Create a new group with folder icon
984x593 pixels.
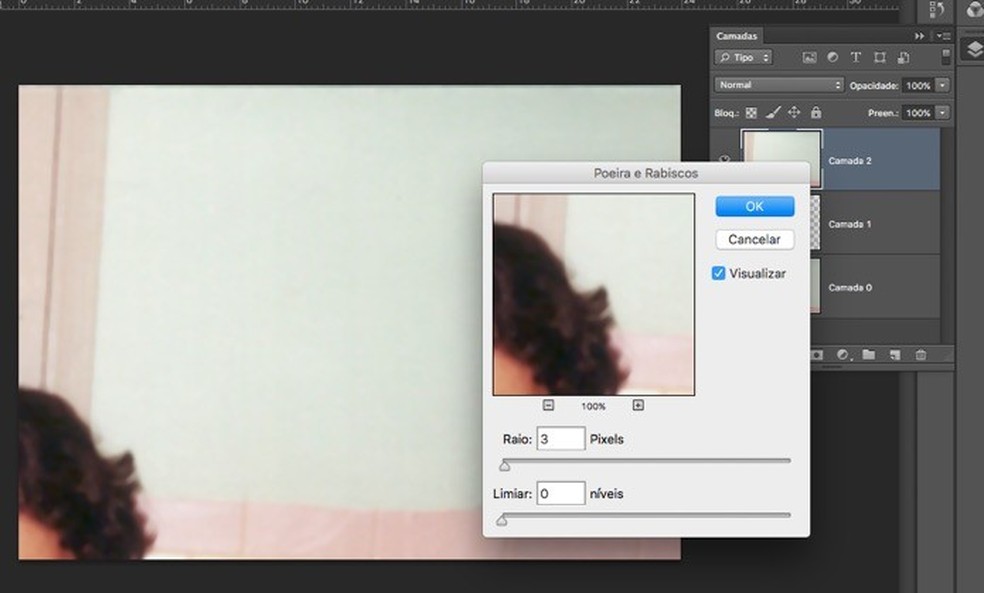click(x=868, y=355)
